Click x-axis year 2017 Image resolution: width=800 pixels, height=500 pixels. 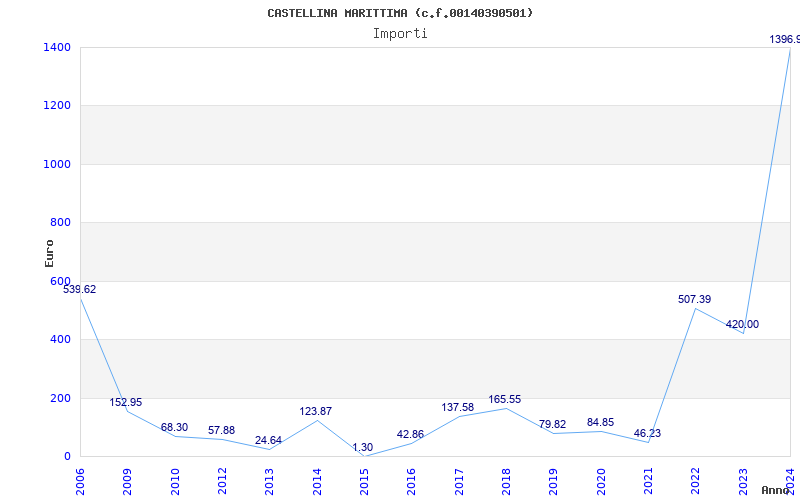(x=459, y=482)
